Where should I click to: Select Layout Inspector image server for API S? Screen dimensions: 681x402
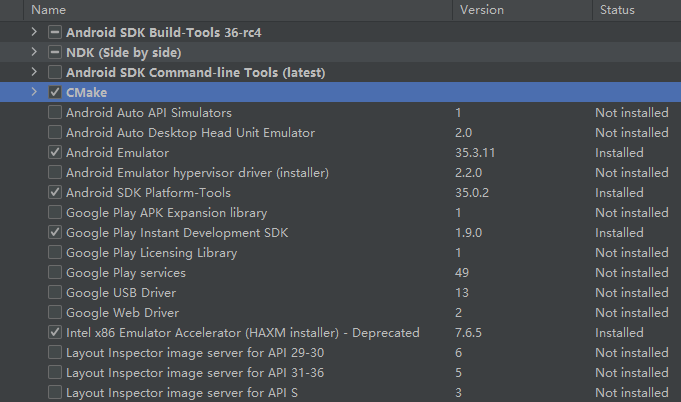coord(181,393)
